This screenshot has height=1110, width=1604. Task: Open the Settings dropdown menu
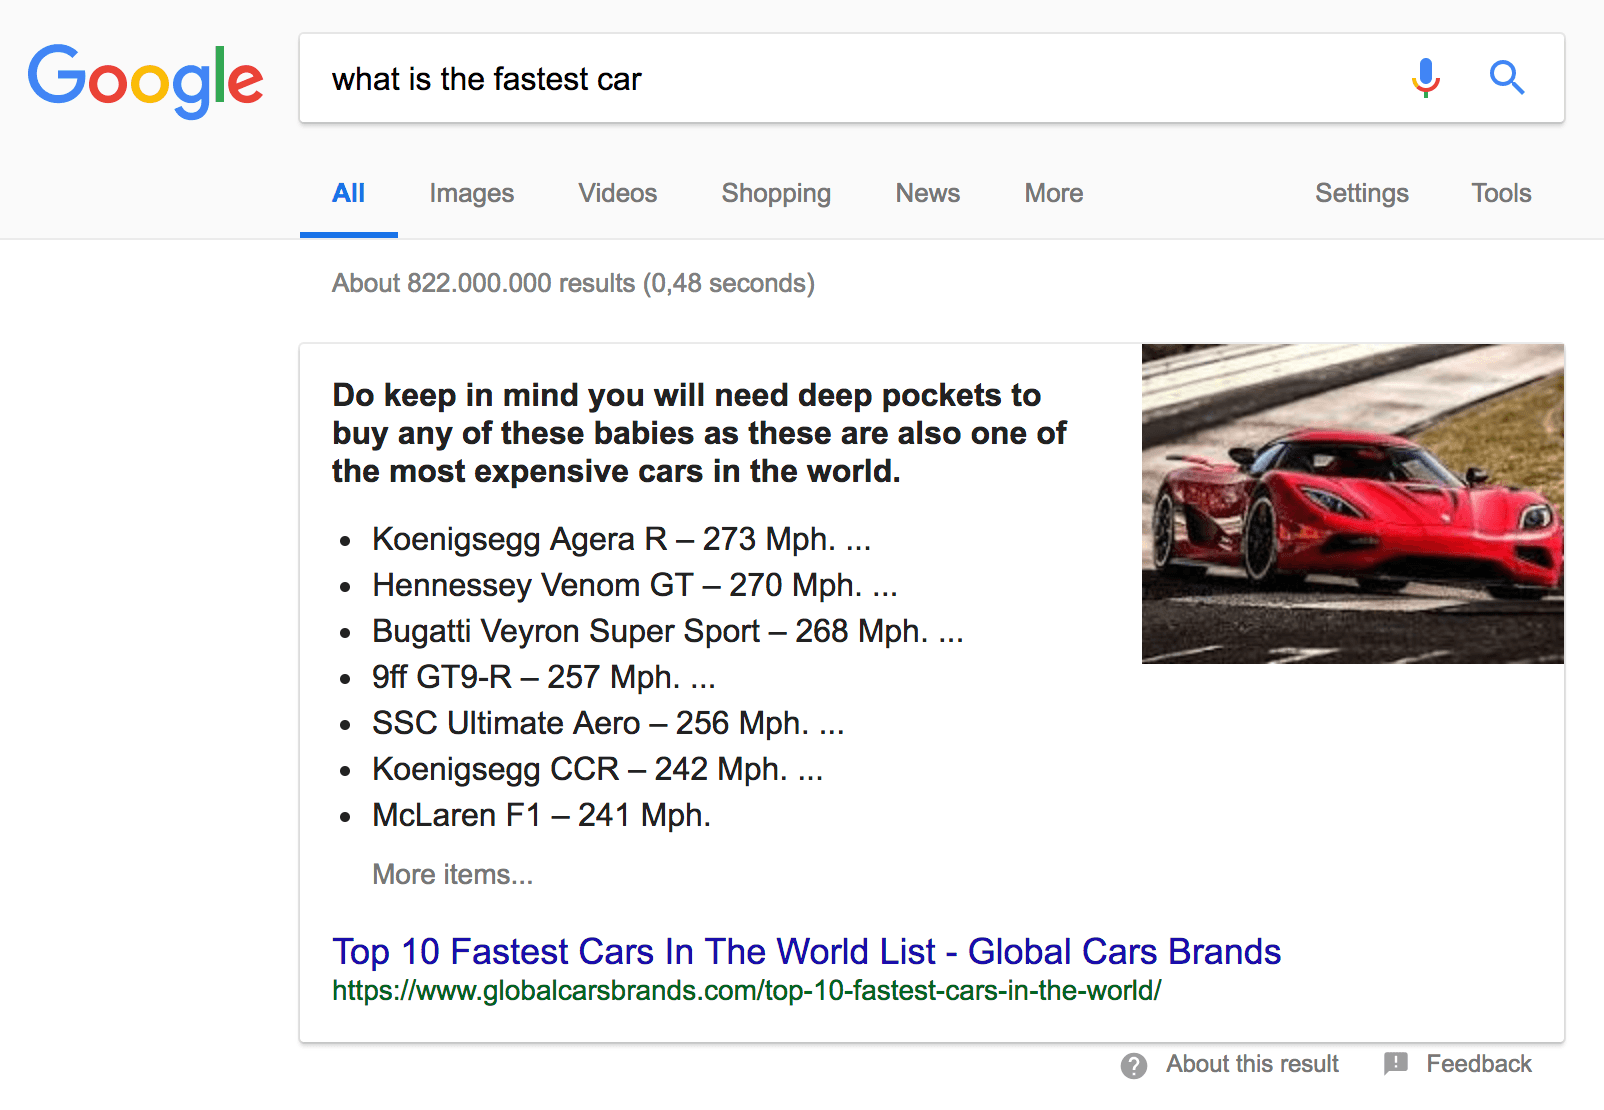point(1361,193)
